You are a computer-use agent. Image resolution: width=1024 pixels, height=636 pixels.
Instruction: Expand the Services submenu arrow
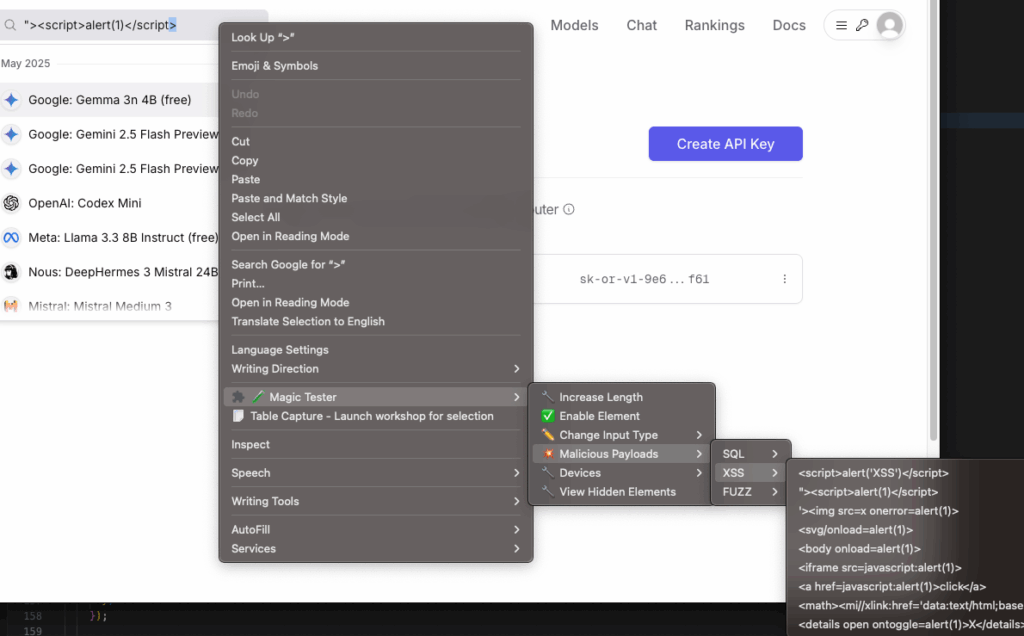tap(517, 549)
